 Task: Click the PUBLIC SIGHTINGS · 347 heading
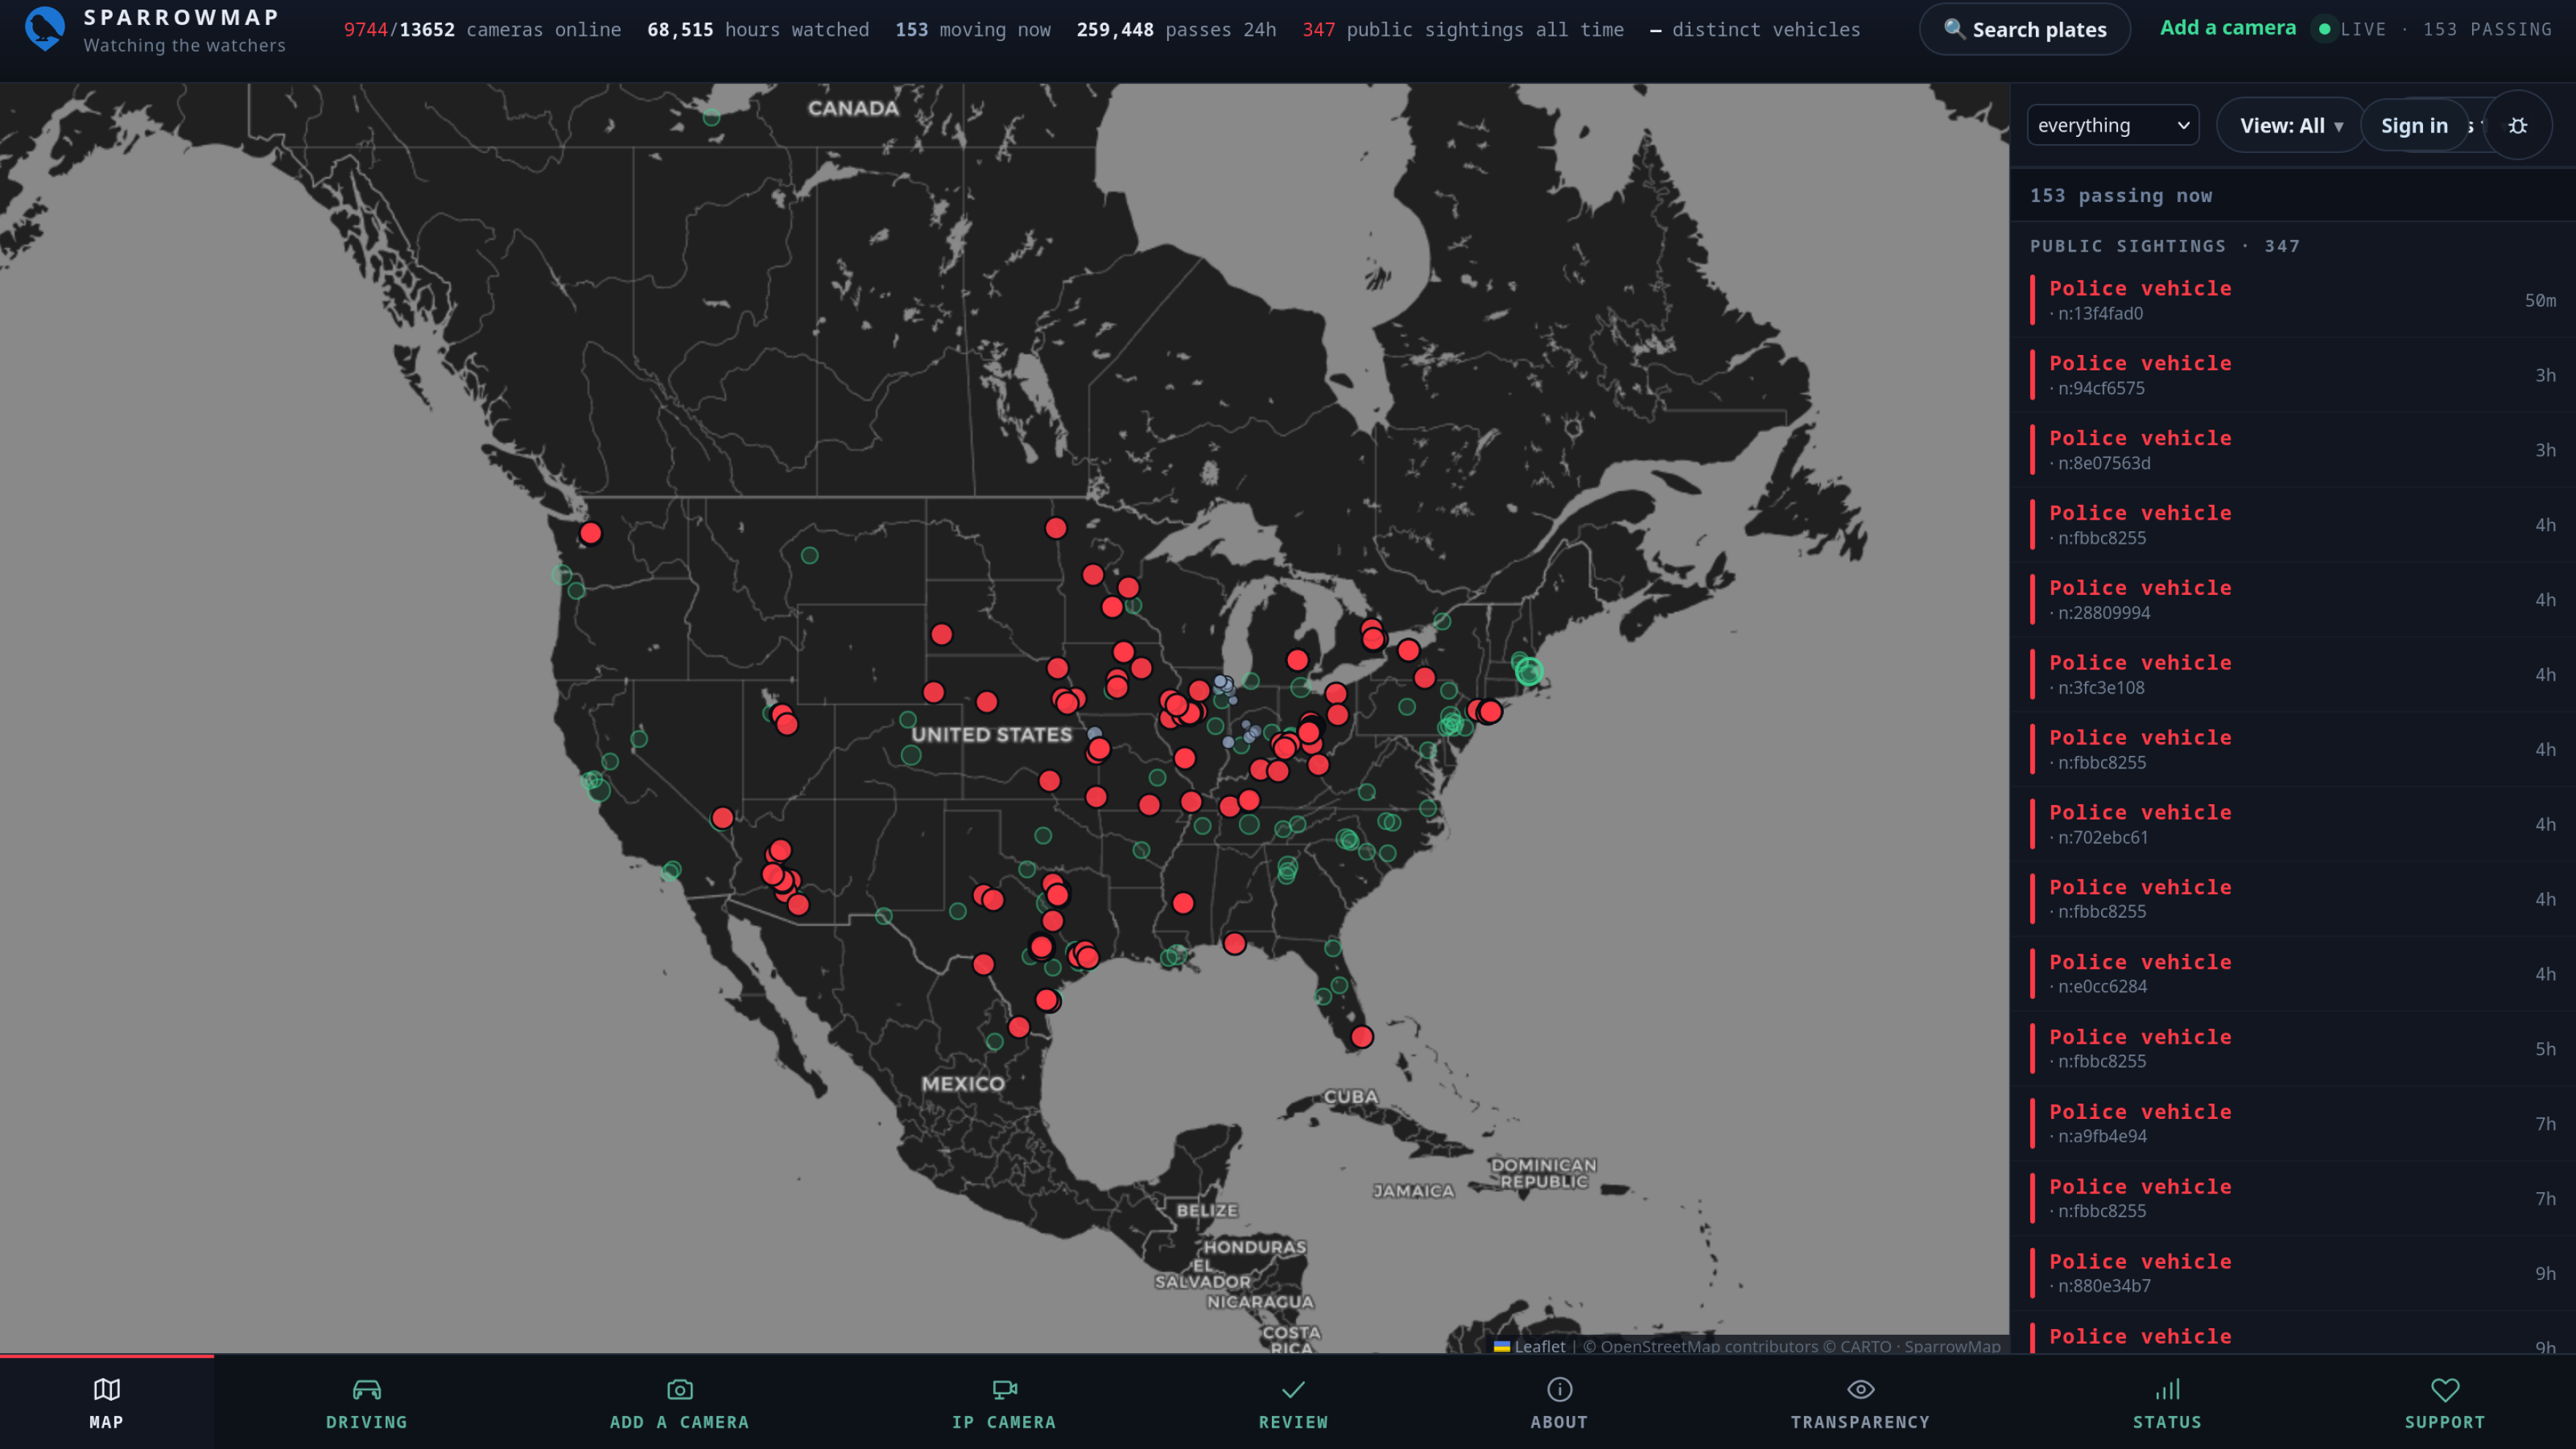(x=2165, y=246)
